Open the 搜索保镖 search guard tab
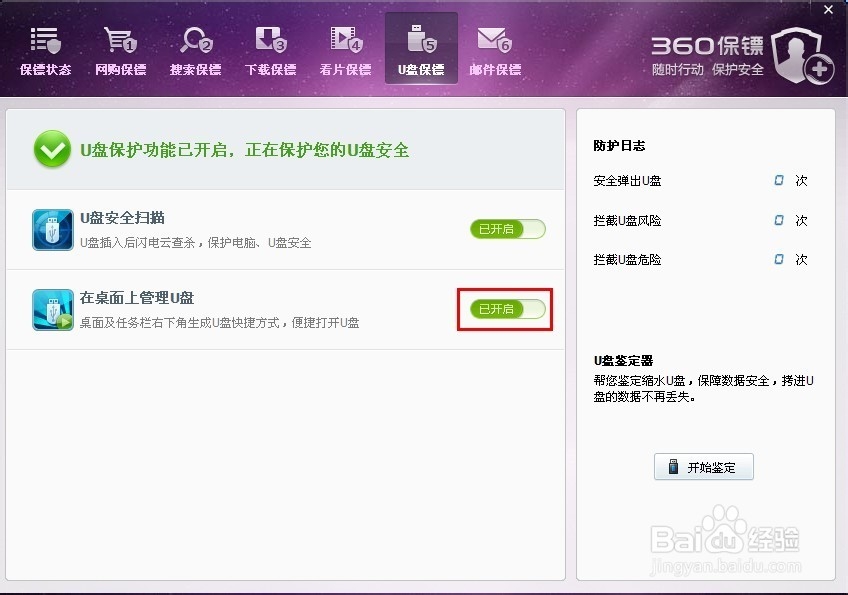Image resolution: width=848 pixels, height=595 pixels. click(x=195, y=51)
